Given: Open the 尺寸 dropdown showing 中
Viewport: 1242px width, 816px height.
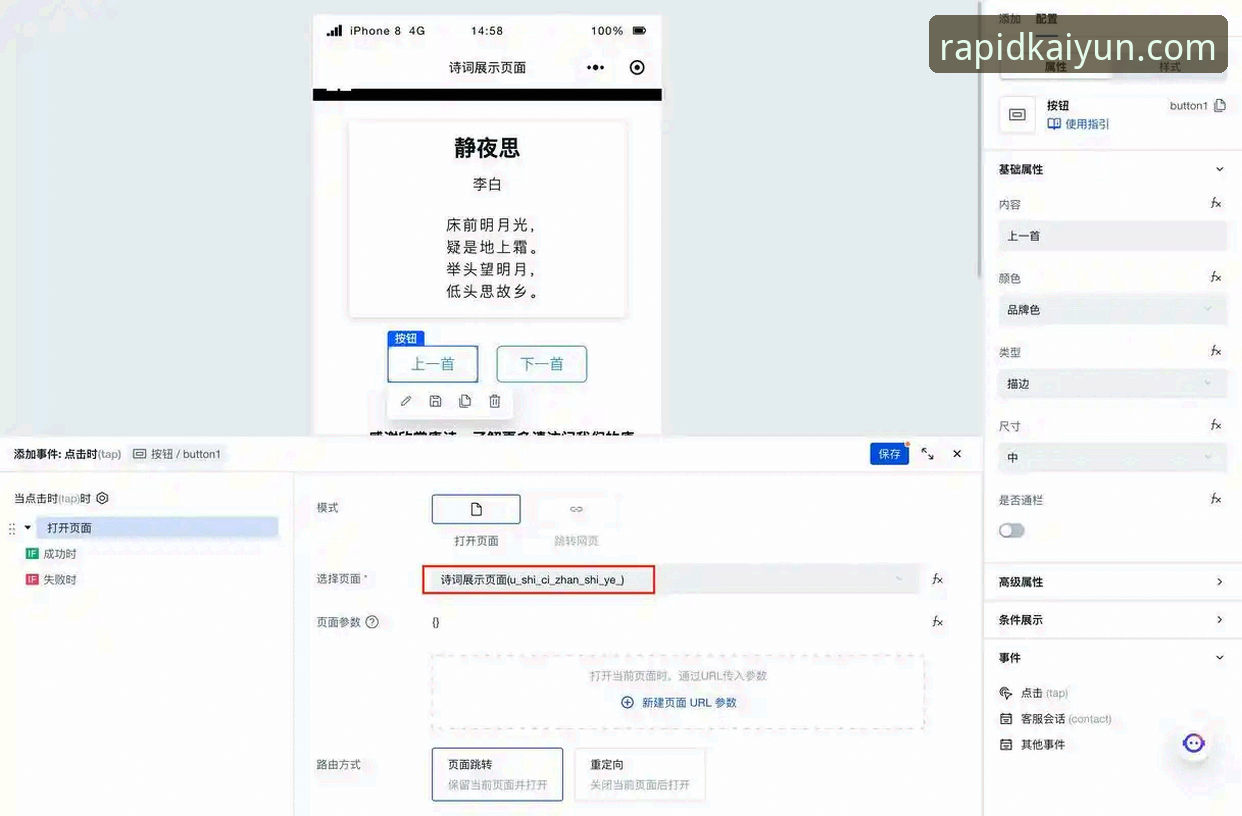Looking at the screenshot, I should coord(1112,458).
